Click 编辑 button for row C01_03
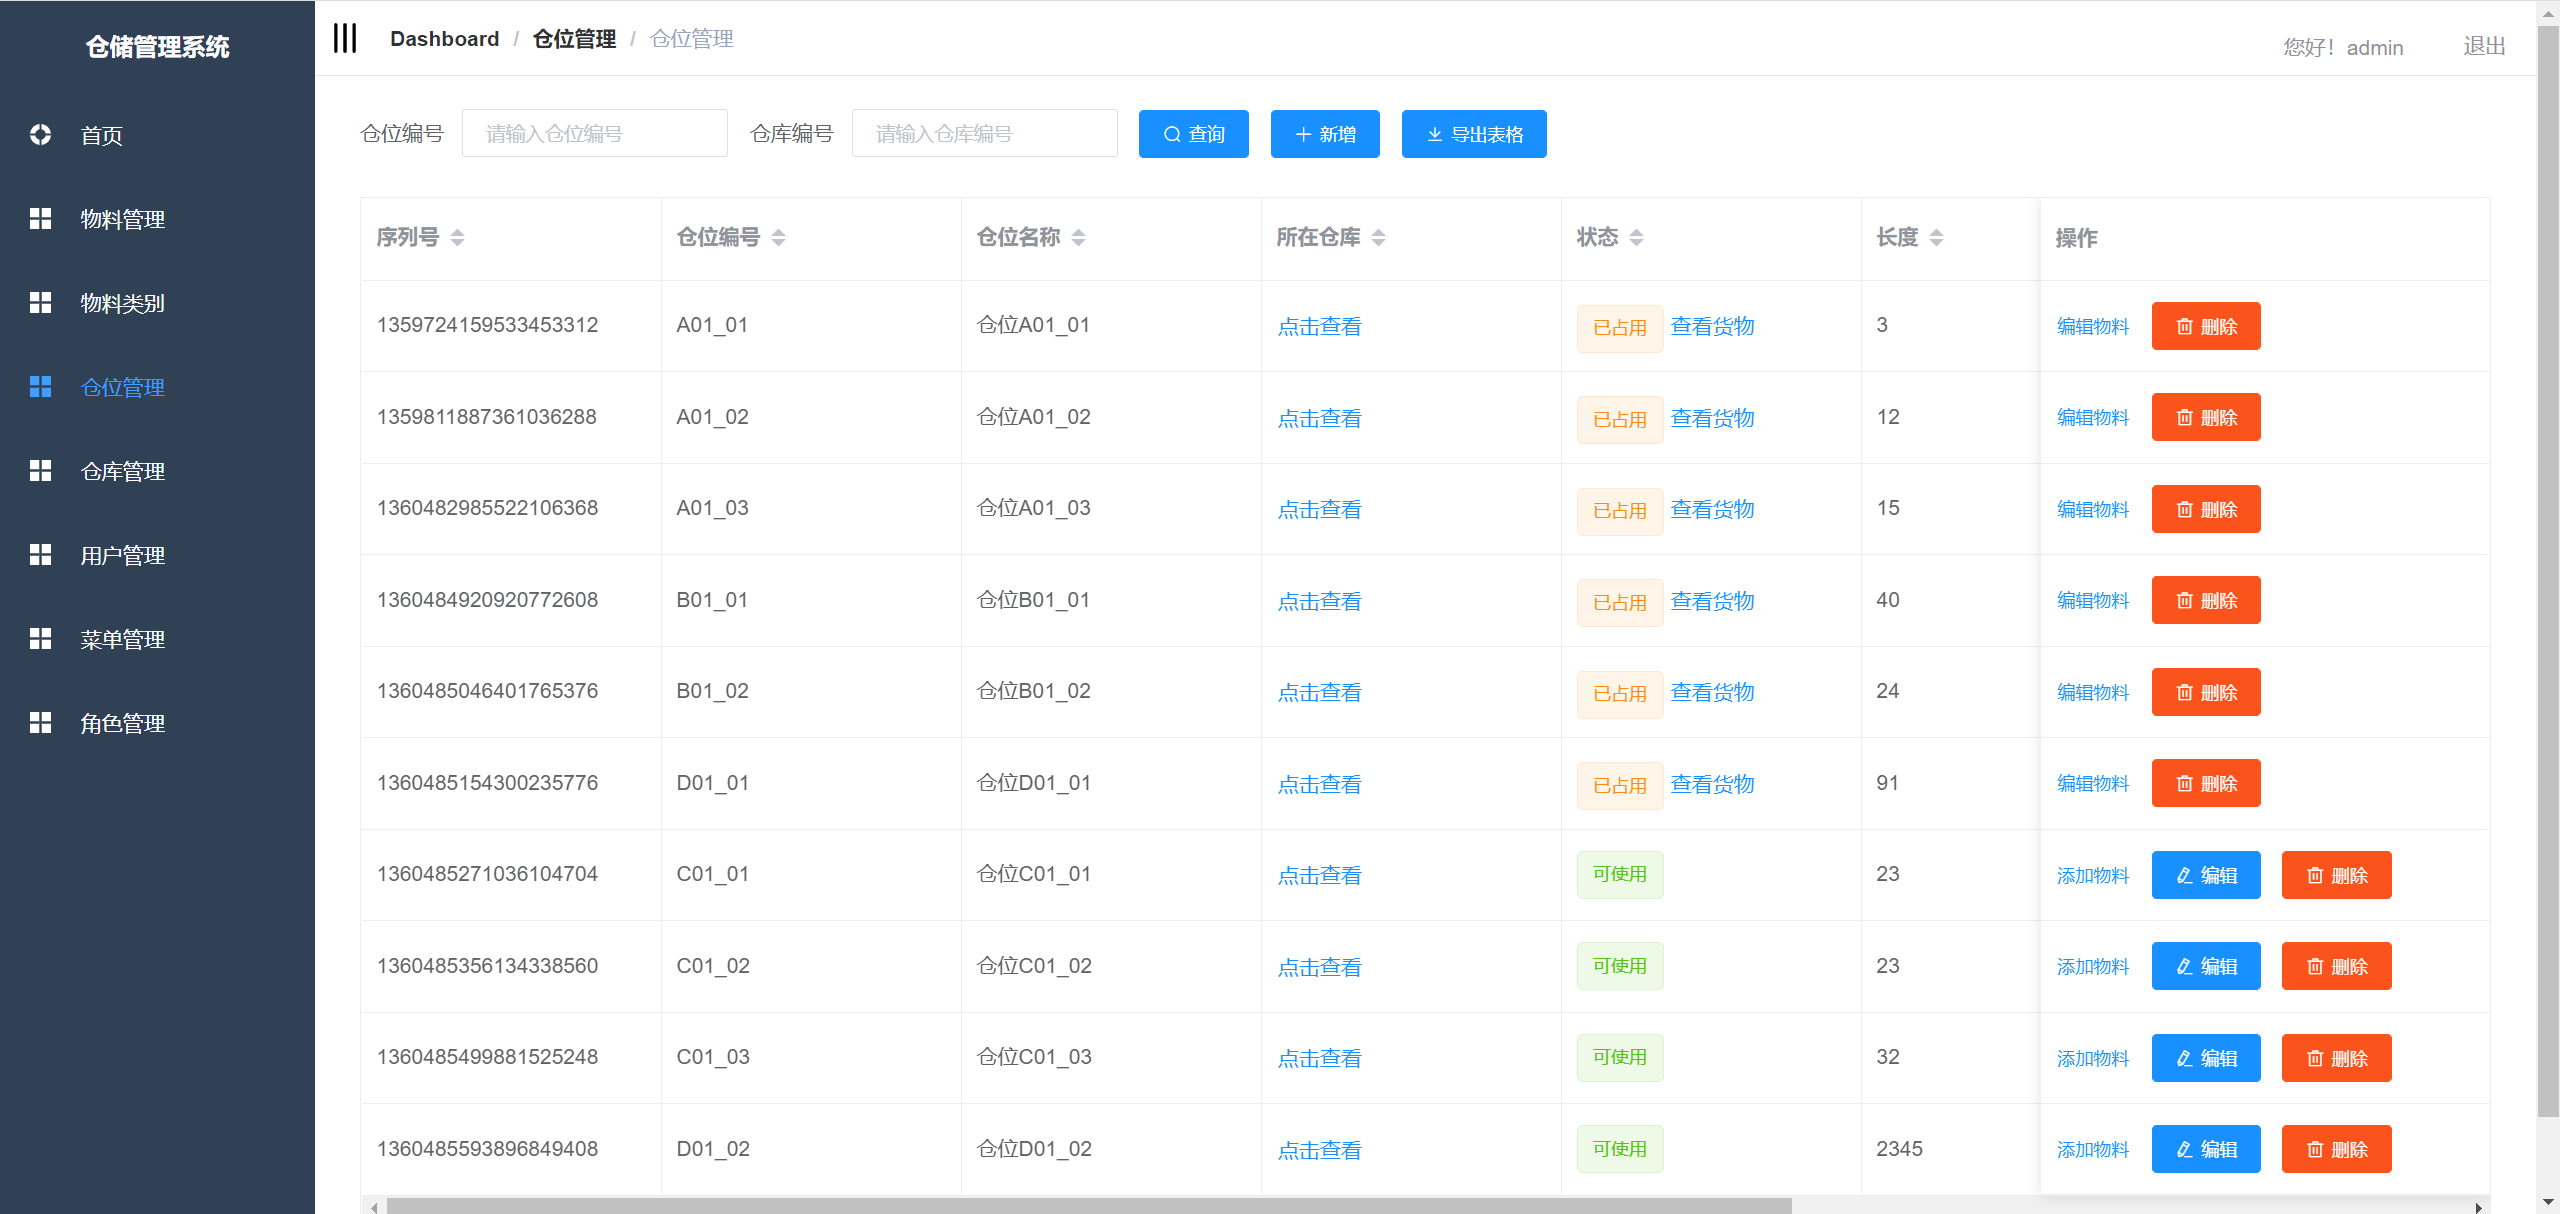 (x=2206, y=1058)
